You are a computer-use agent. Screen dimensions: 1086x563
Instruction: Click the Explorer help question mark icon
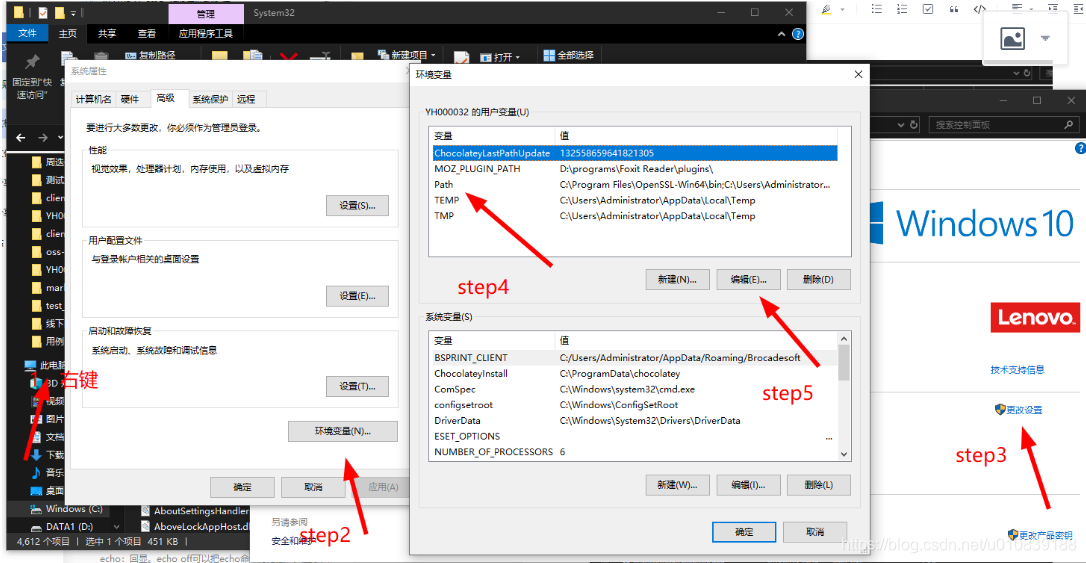(798, 34)
